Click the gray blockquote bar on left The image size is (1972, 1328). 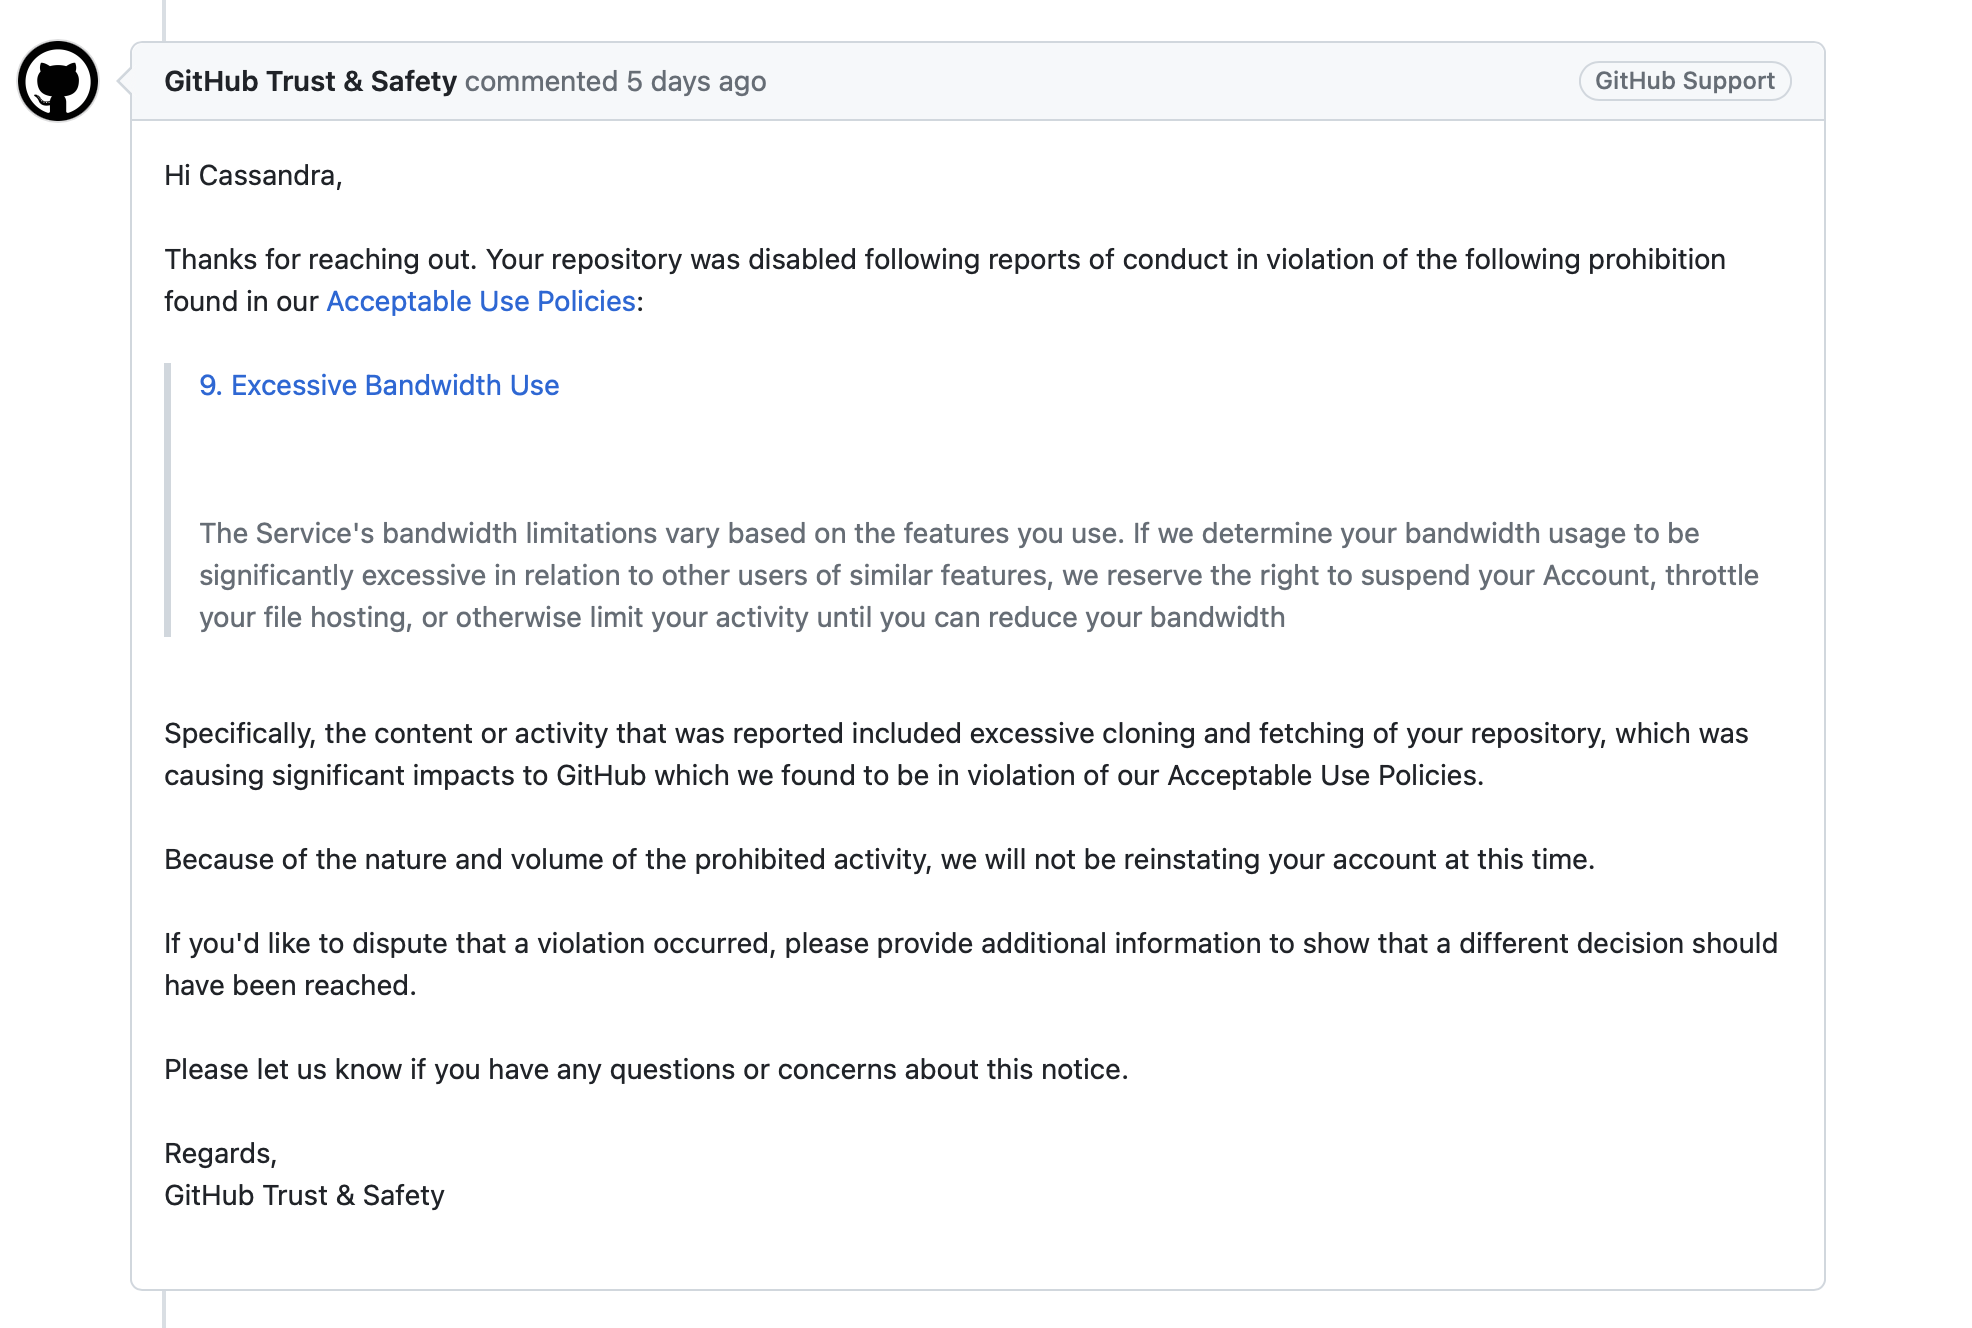[x=168, y=500]
